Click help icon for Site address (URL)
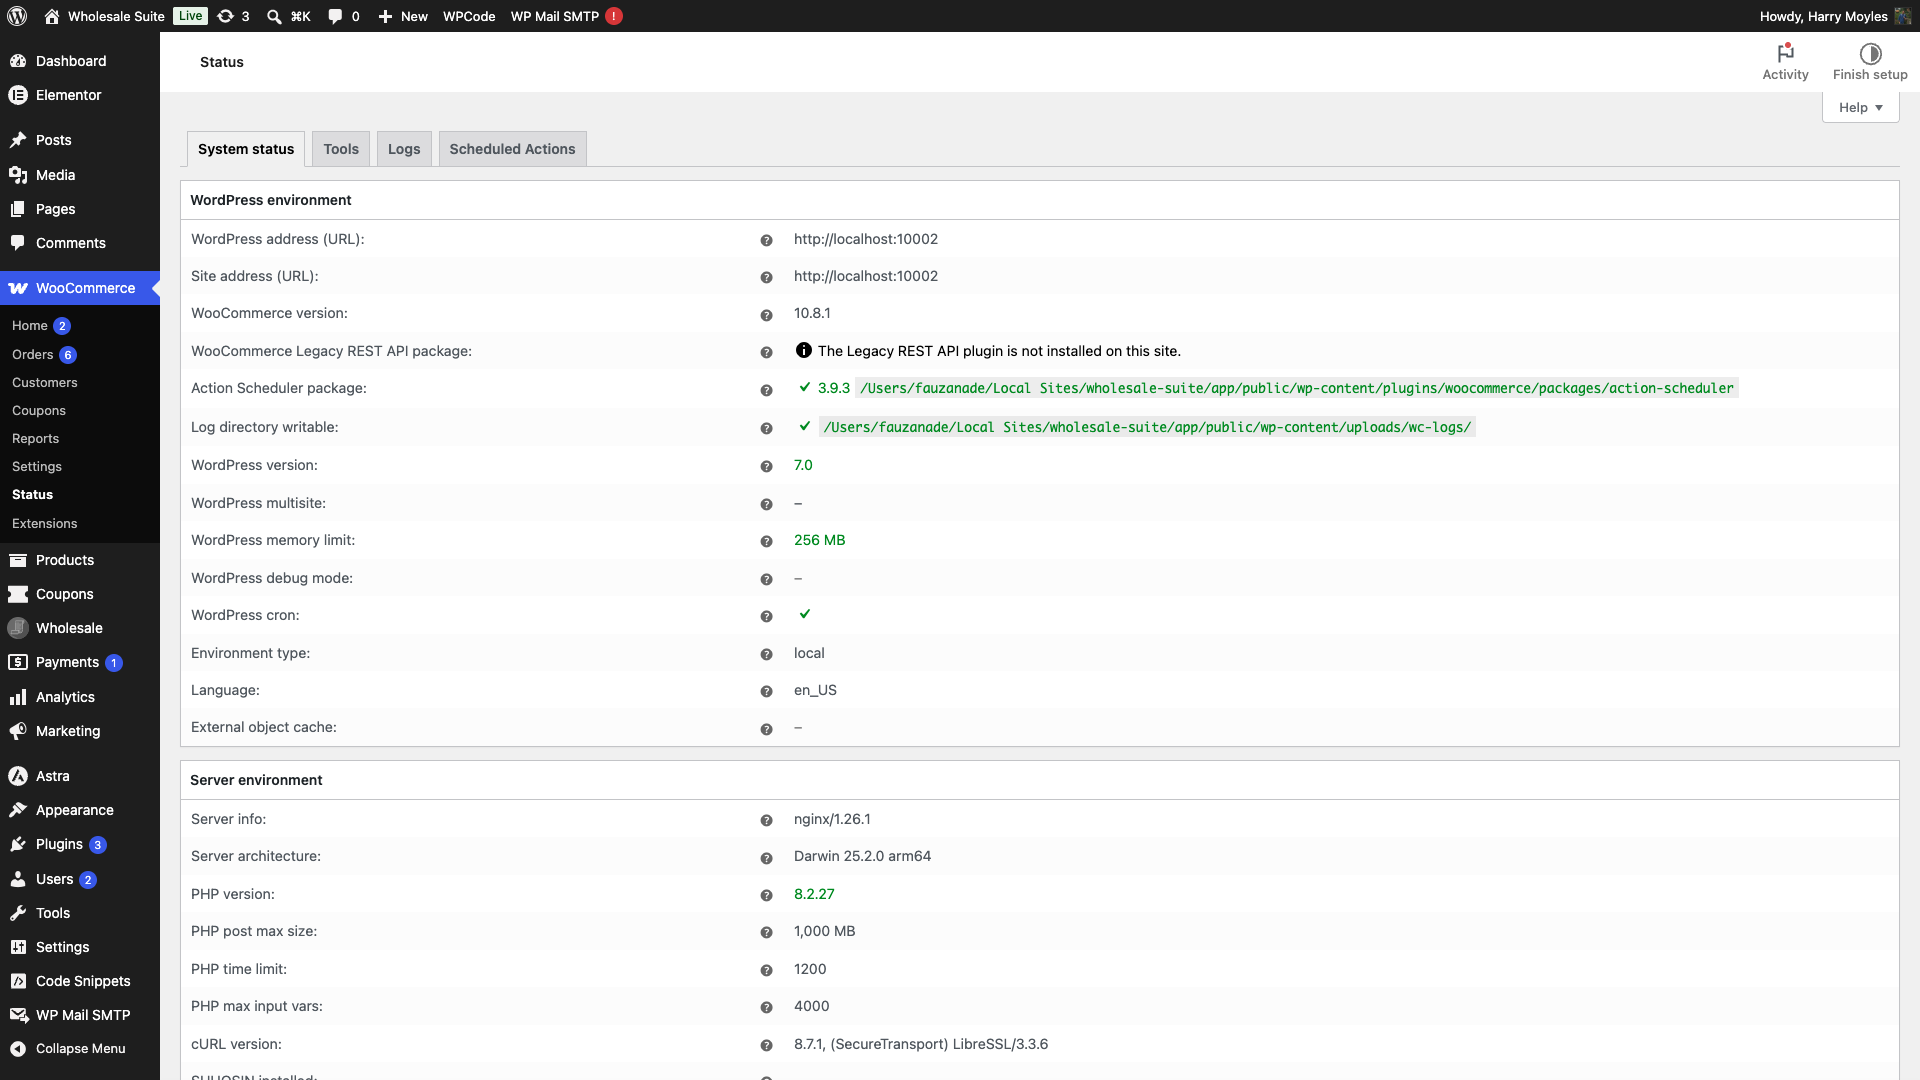 pyautogui.click(x=766, y=277)
